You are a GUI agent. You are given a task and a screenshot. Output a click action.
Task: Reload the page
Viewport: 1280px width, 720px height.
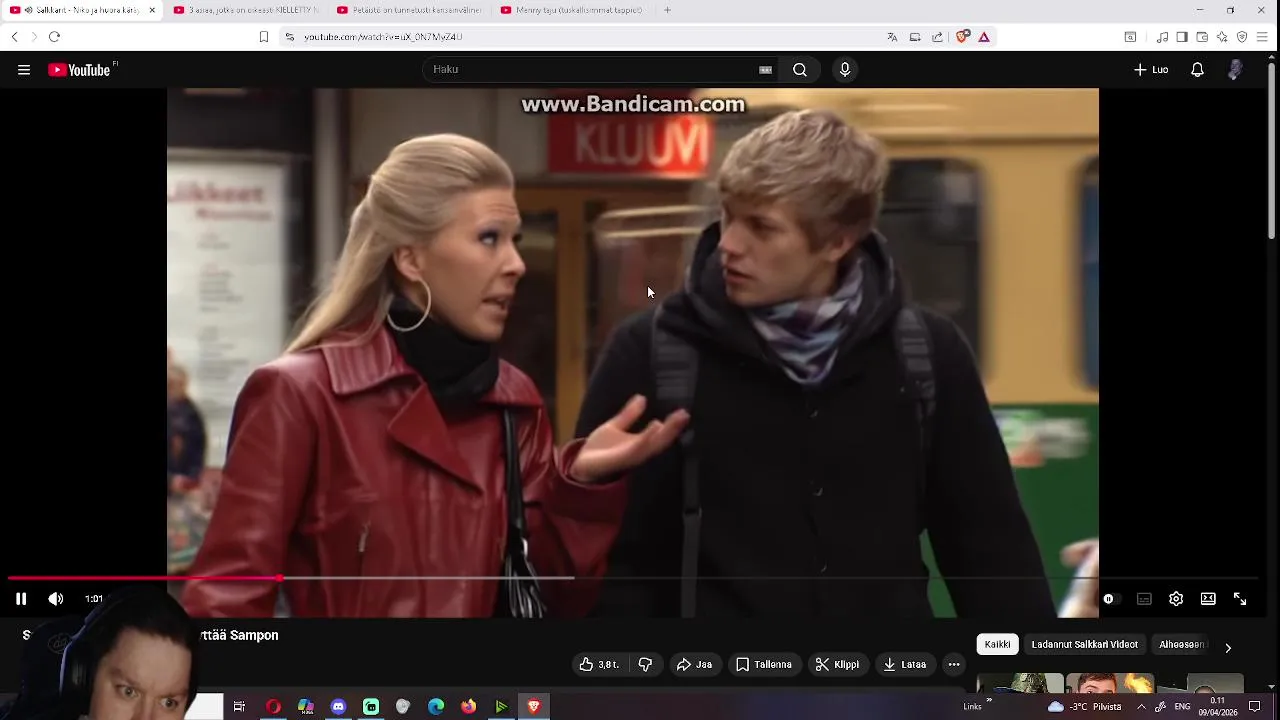tap(54, 37)
